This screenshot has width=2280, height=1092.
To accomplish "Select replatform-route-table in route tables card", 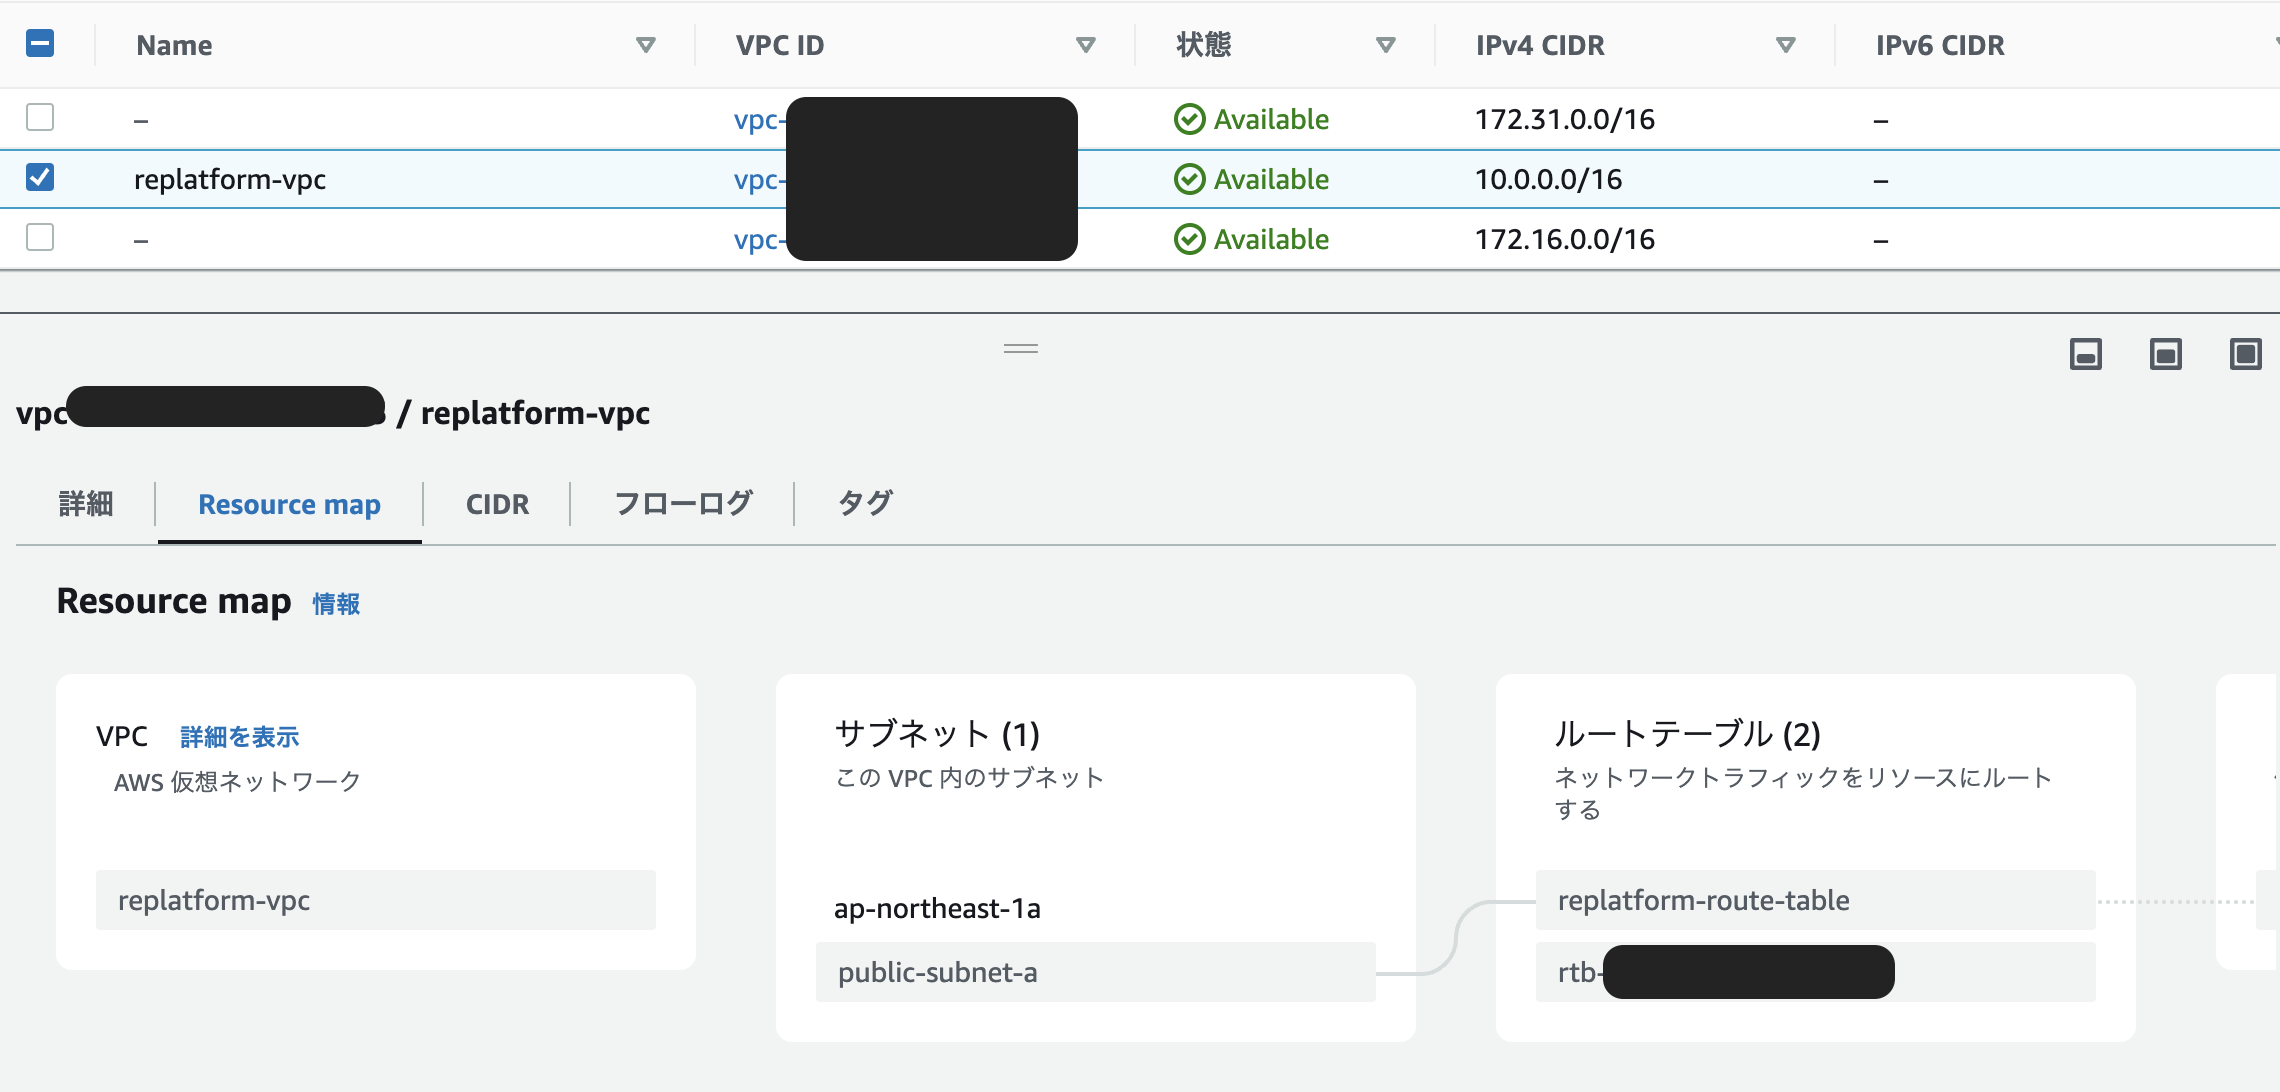I will click(1816, 900).
